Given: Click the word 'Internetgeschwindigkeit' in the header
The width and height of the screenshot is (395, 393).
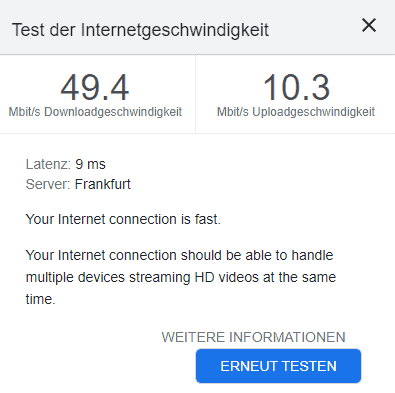Looking at the screenshot, I should [x=175, y=30].
